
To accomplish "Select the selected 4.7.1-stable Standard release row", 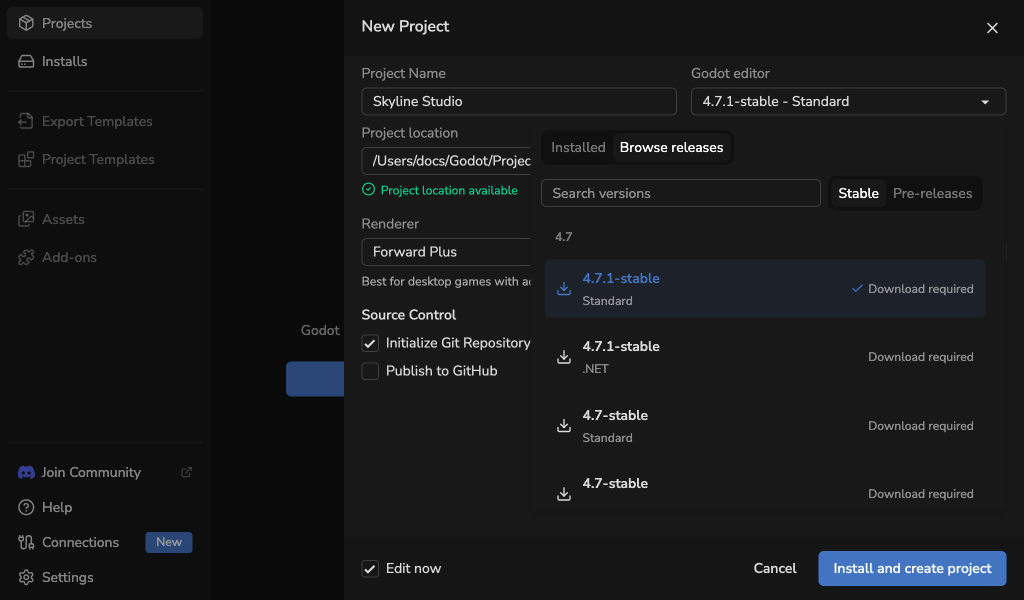I will (765, 289).
